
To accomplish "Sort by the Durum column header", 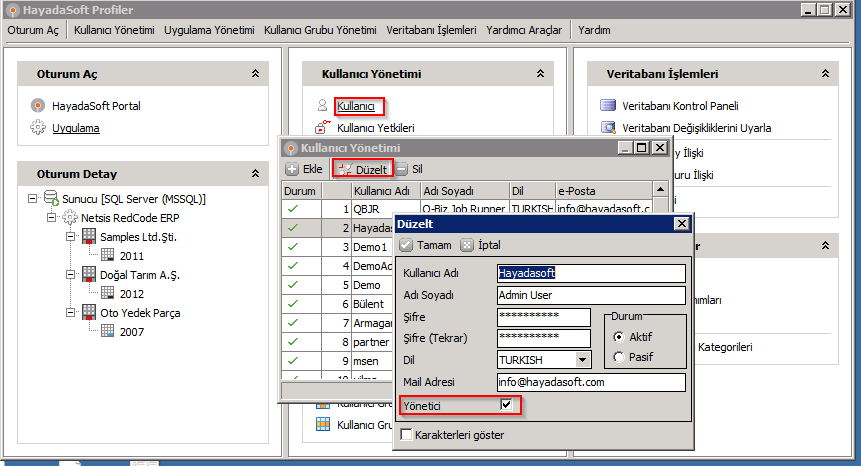I will pos(301,191).
